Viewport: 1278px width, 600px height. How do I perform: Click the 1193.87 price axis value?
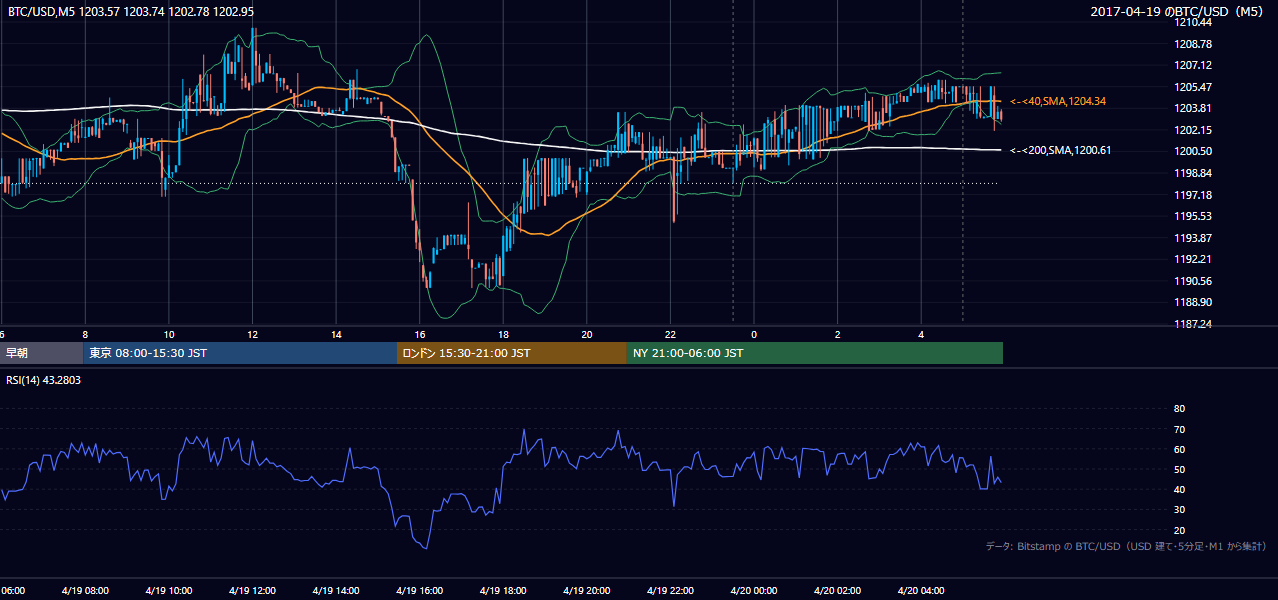click(x=1194, y=238)
